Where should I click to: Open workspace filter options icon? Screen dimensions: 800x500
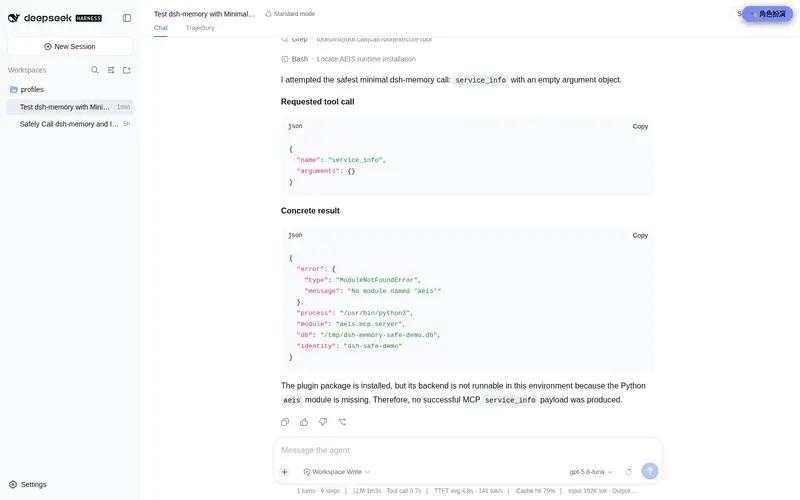click(111, 70)
